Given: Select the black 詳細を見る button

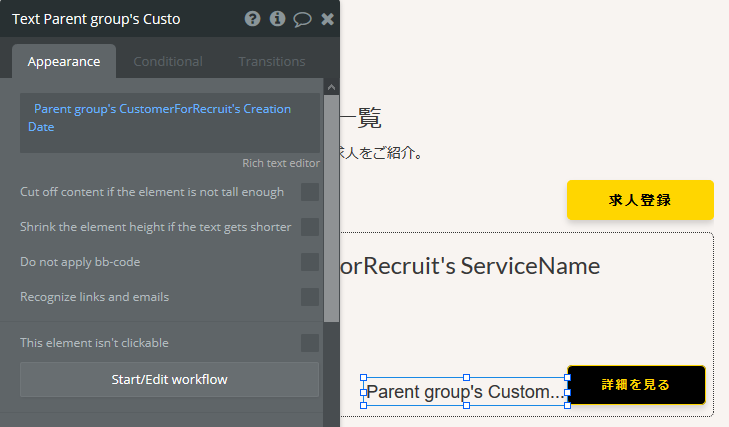Looking at the screenshot, I should (x=636, y=385).
